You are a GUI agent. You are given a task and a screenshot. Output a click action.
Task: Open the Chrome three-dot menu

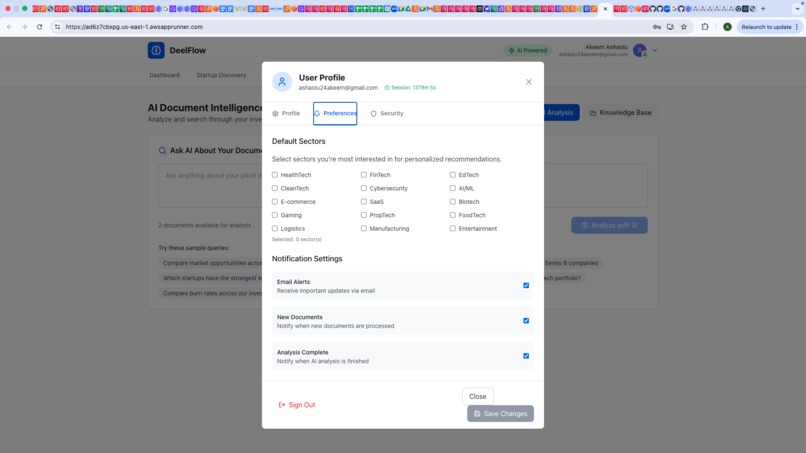coord(797,27)
